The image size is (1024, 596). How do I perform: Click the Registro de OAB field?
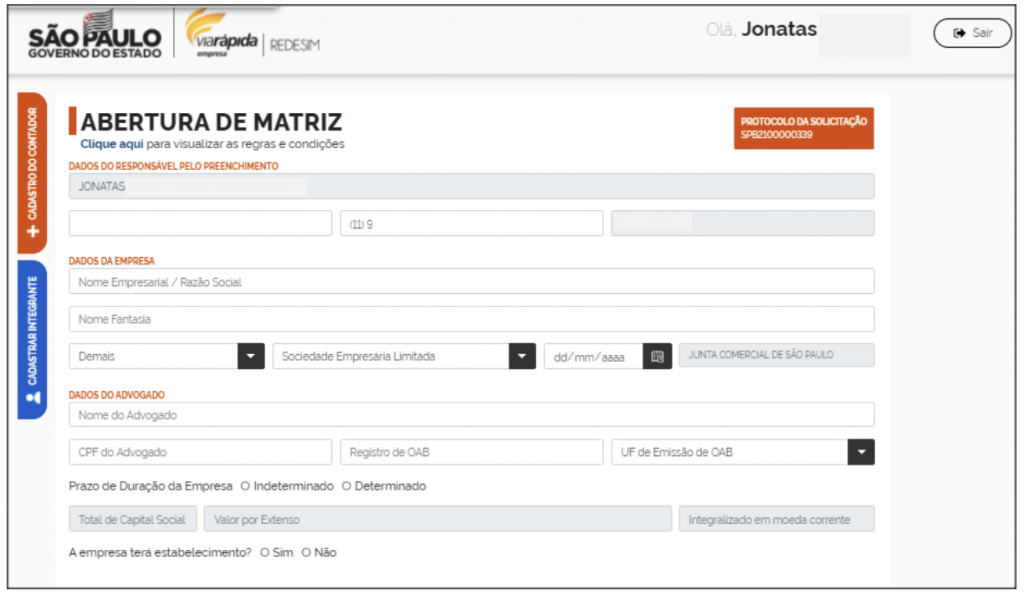471,452
